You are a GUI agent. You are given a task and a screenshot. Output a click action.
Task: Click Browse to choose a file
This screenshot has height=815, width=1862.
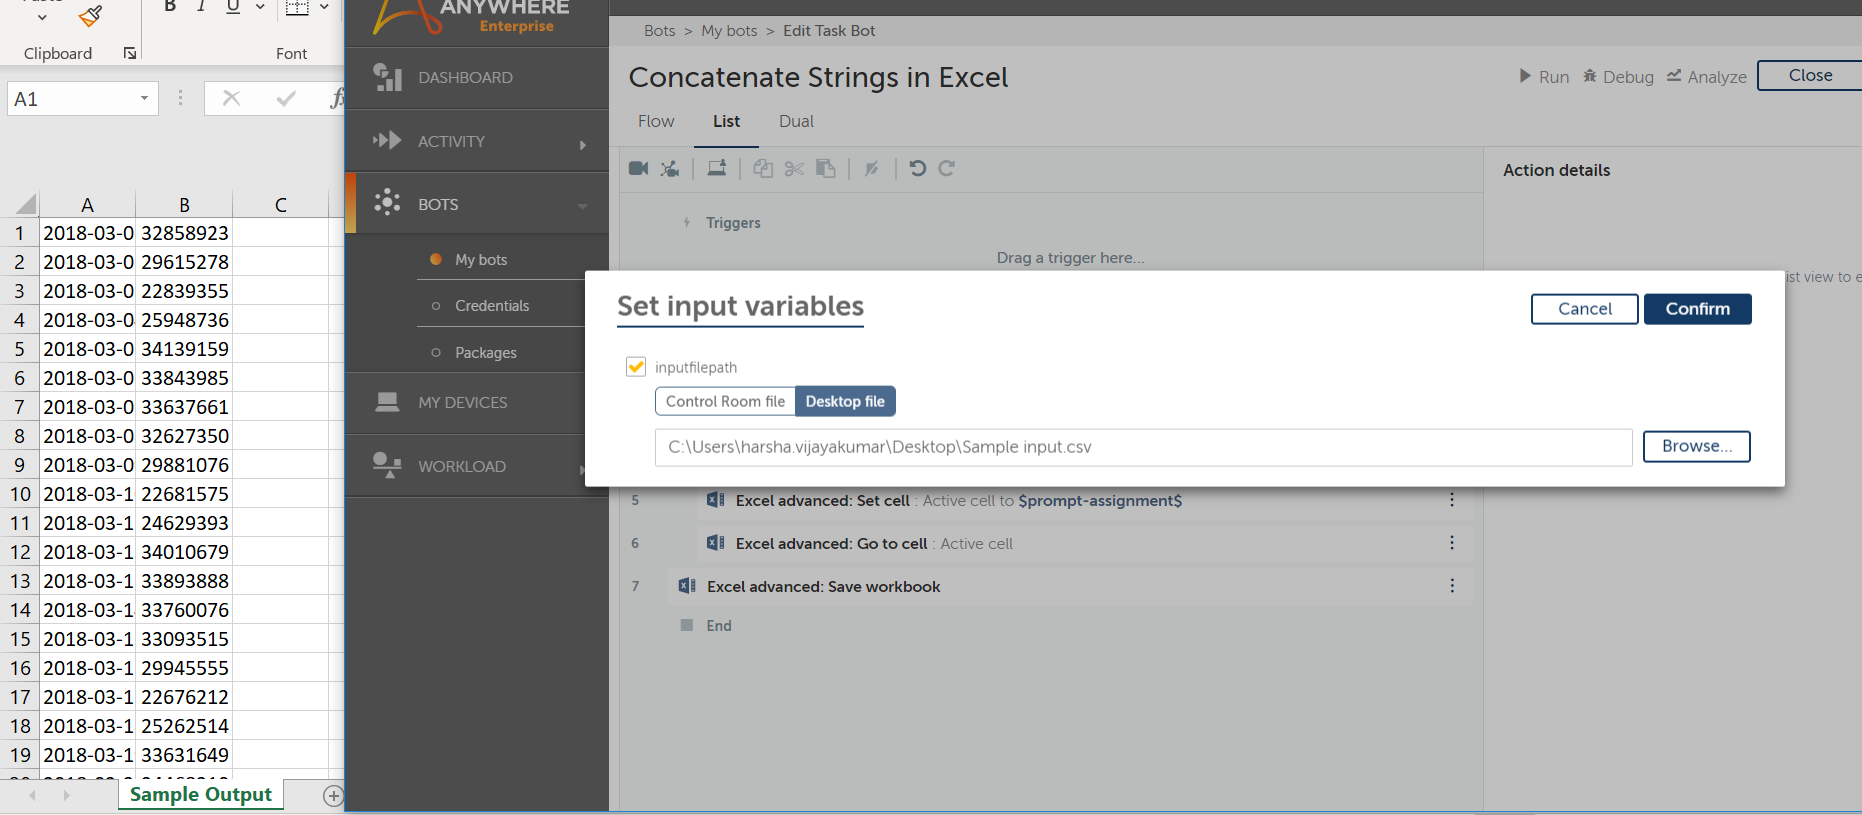1696,446
